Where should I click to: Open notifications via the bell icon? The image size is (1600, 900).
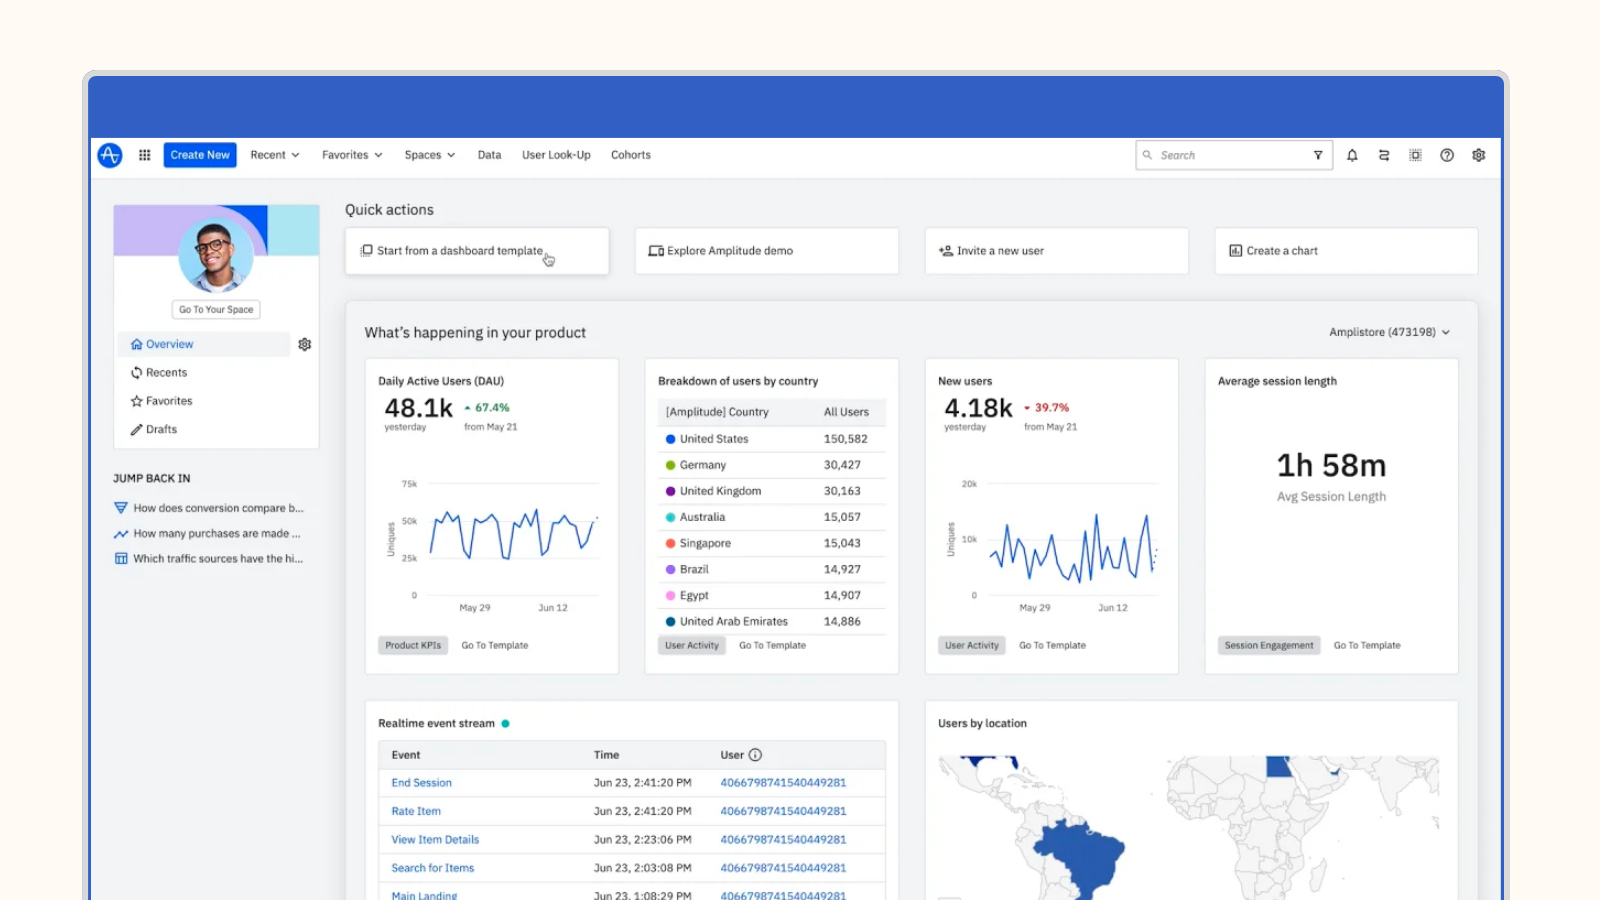click(1352, 155)
